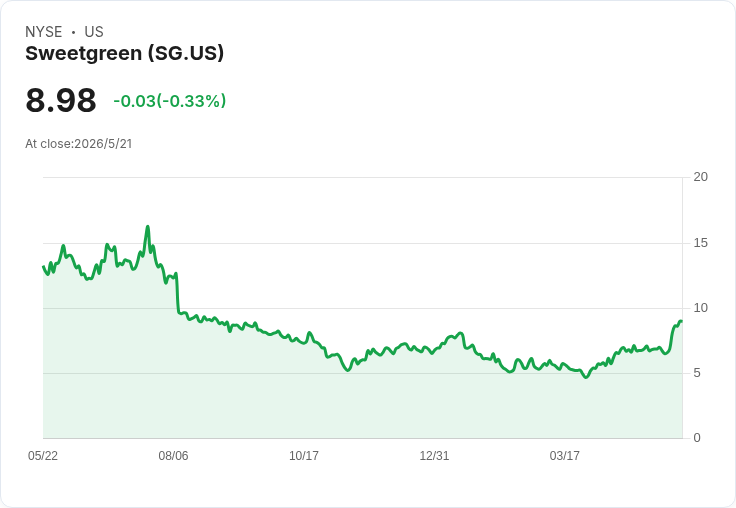Click the 0 value on price axis
Viewport: 736px width, 508px height.
[697, 438]
